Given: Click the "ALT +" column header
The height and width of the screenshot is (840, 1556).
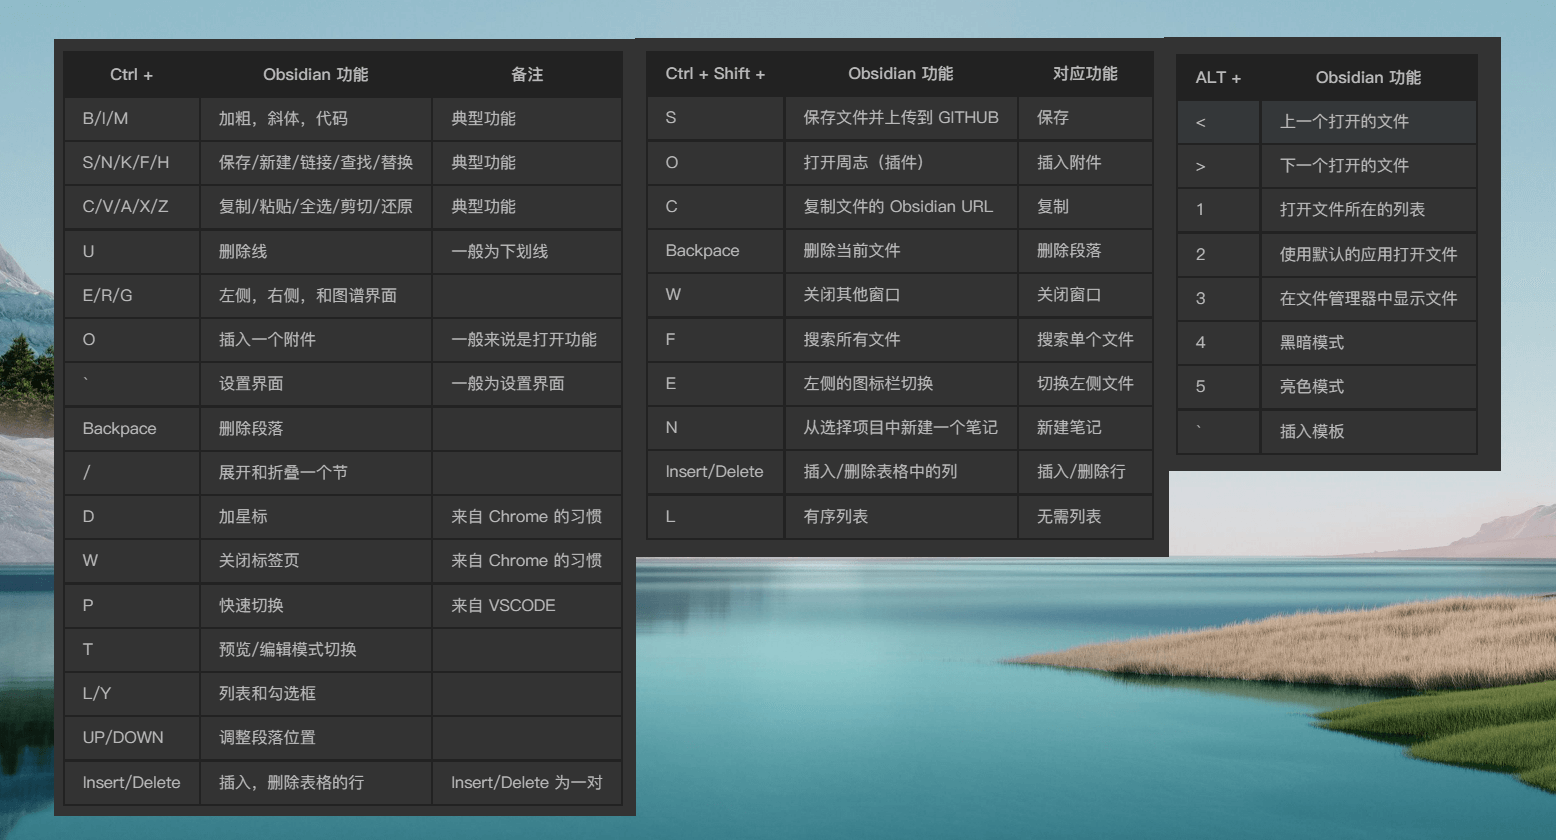Looking at the screenshot, I should click(1218, 78).
